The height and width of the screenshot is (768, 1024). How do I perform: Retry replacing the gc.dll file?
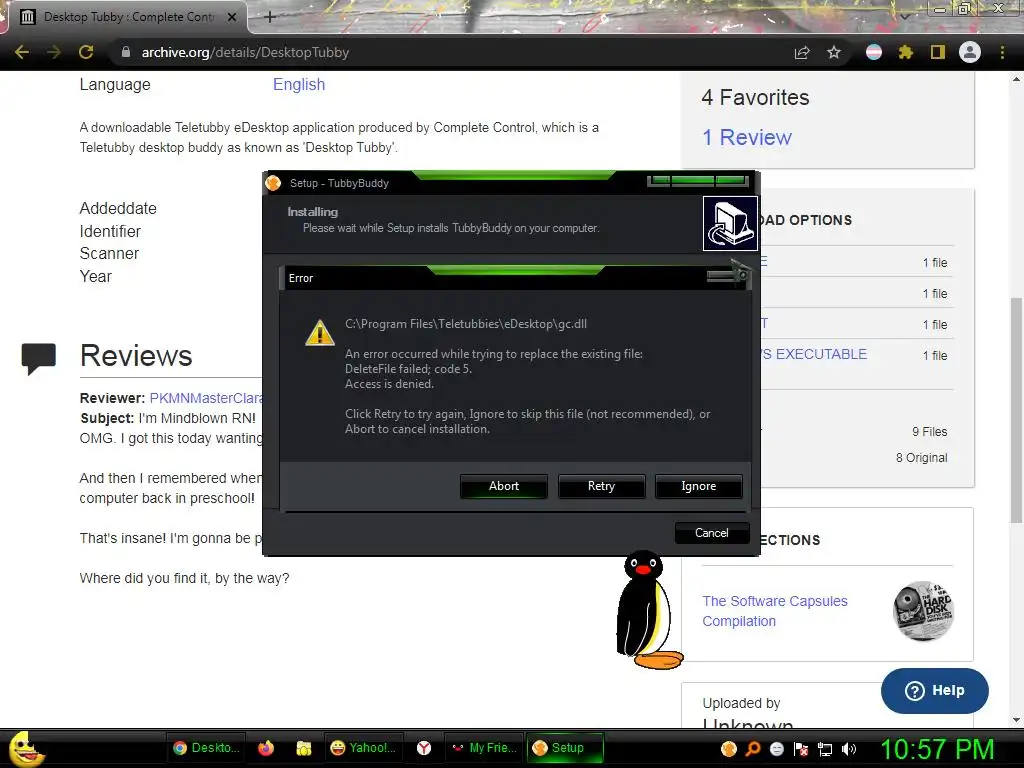pyautogui.click(x=601, y=487)
